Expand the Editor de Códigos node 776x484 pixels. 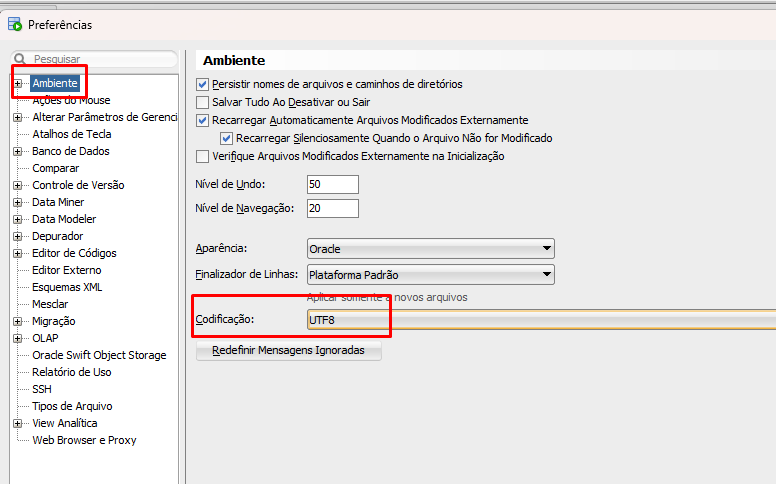point(18,254)
